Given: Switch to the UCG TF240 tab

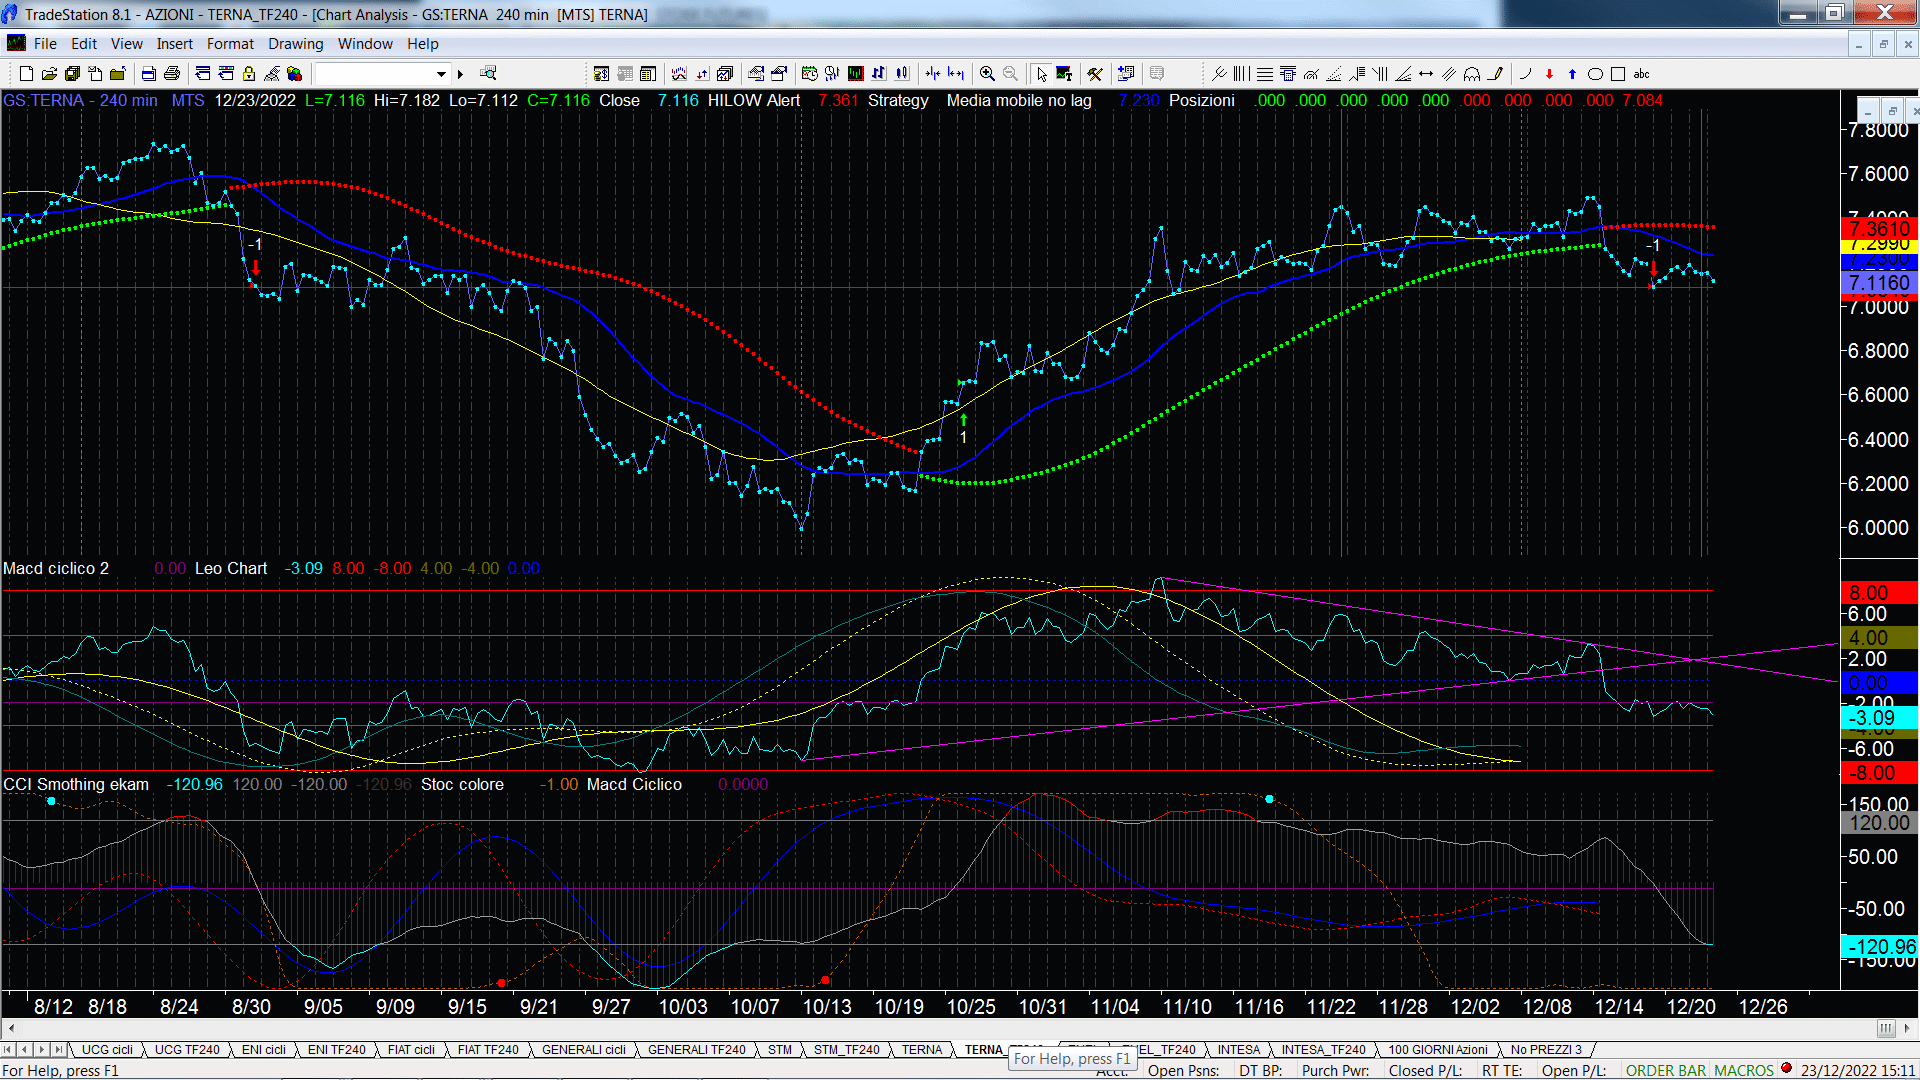Looking at the screenshot, I should (x=187, y=1050).
